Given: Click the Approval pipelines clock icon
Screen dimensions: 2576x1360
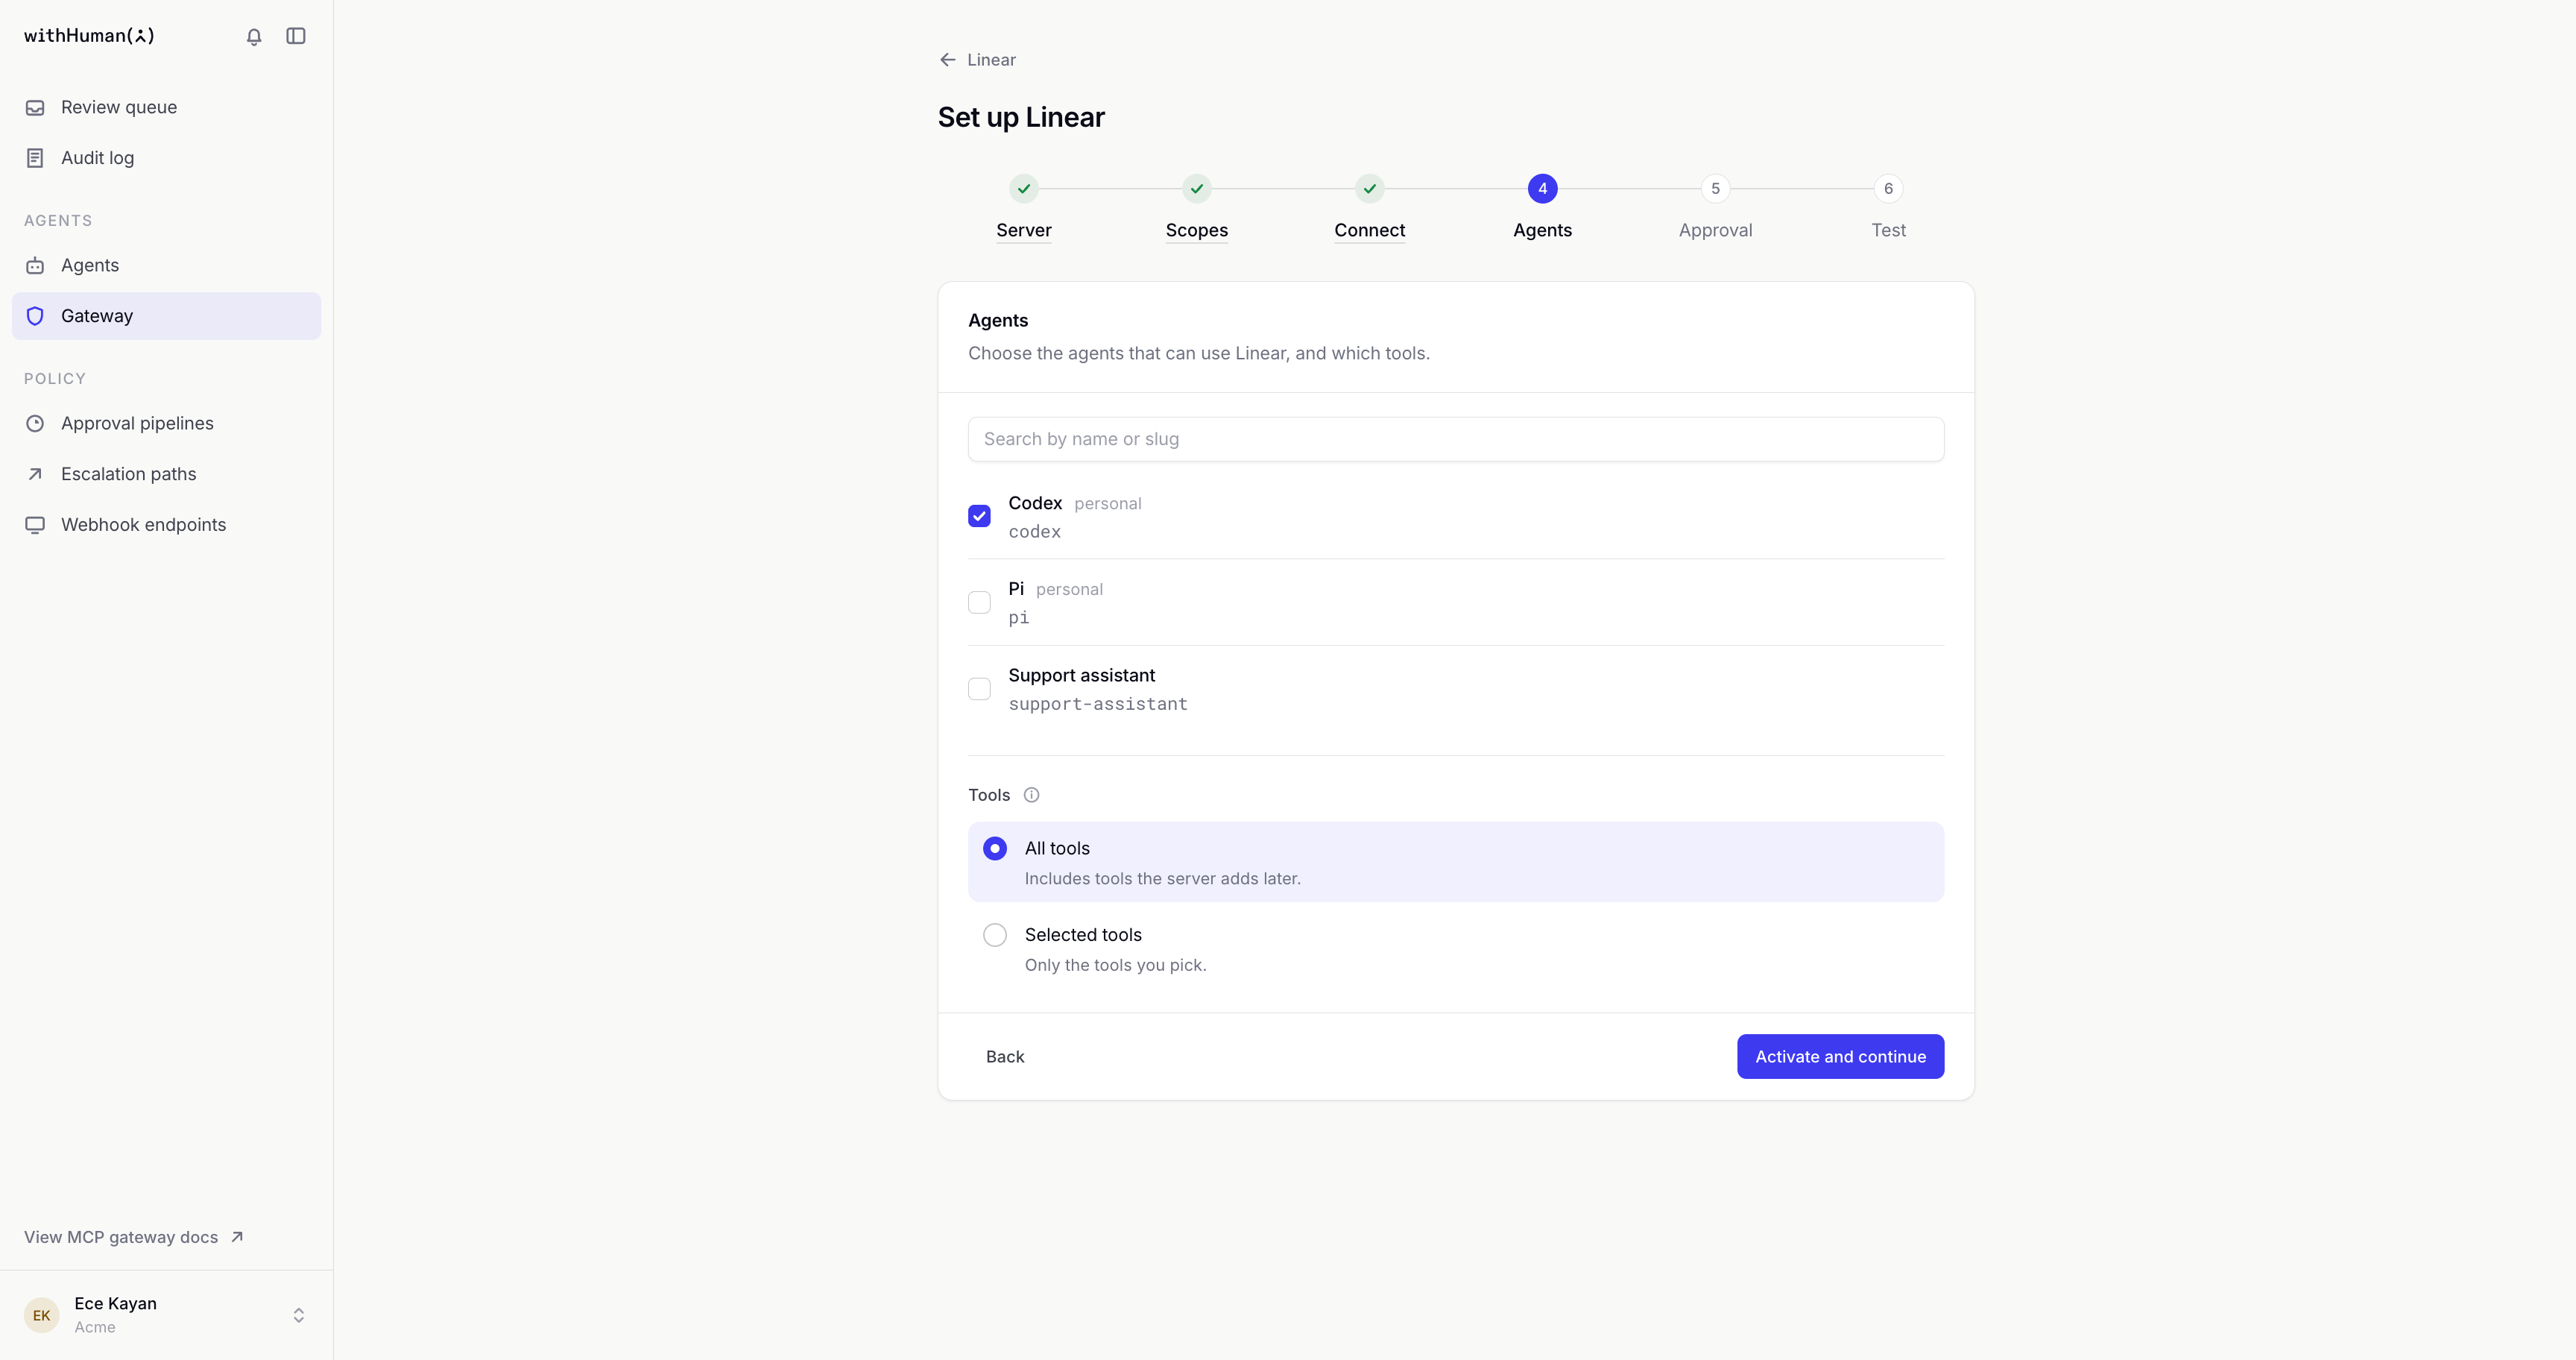Looking at the screenshot, I should coord(35,424).
